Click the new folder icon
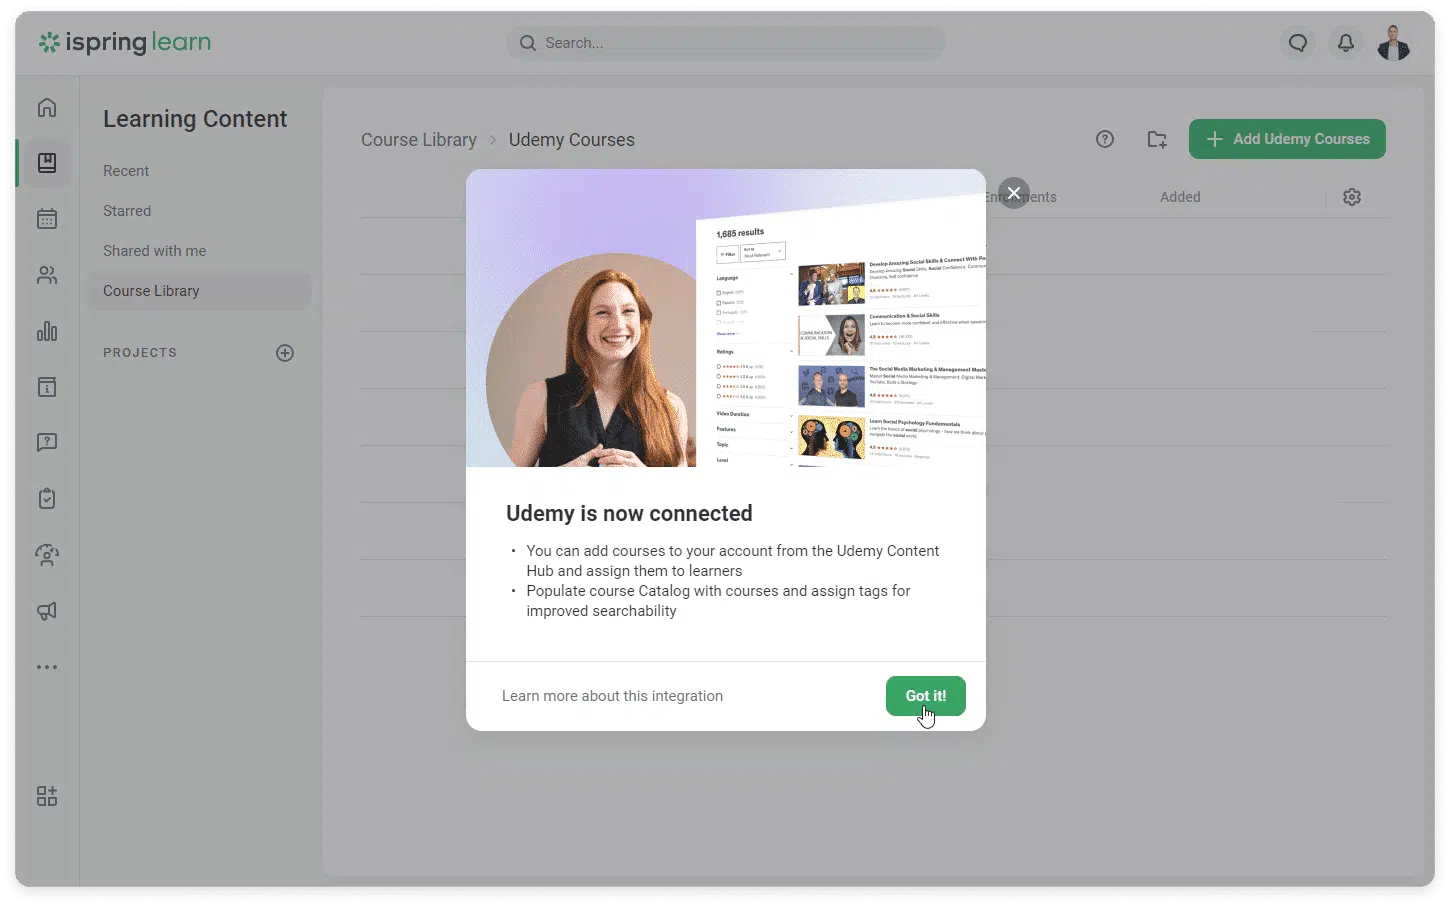 [1157, 139]
